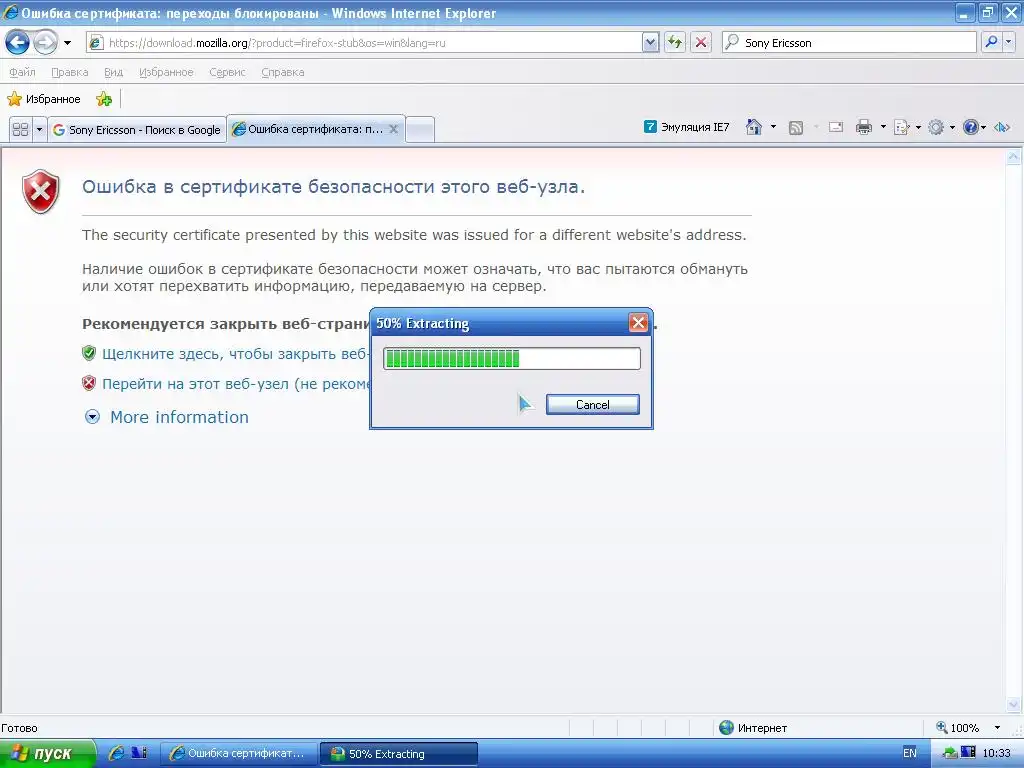Print the page with printer icon
Screen dimensions: 1024x768
coord(863,127)
